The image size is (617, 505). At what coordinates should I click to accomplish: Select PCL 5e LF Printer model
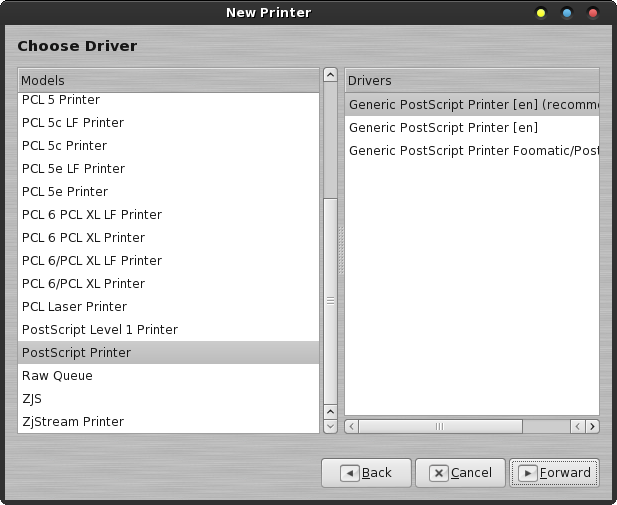pos(168,169)
